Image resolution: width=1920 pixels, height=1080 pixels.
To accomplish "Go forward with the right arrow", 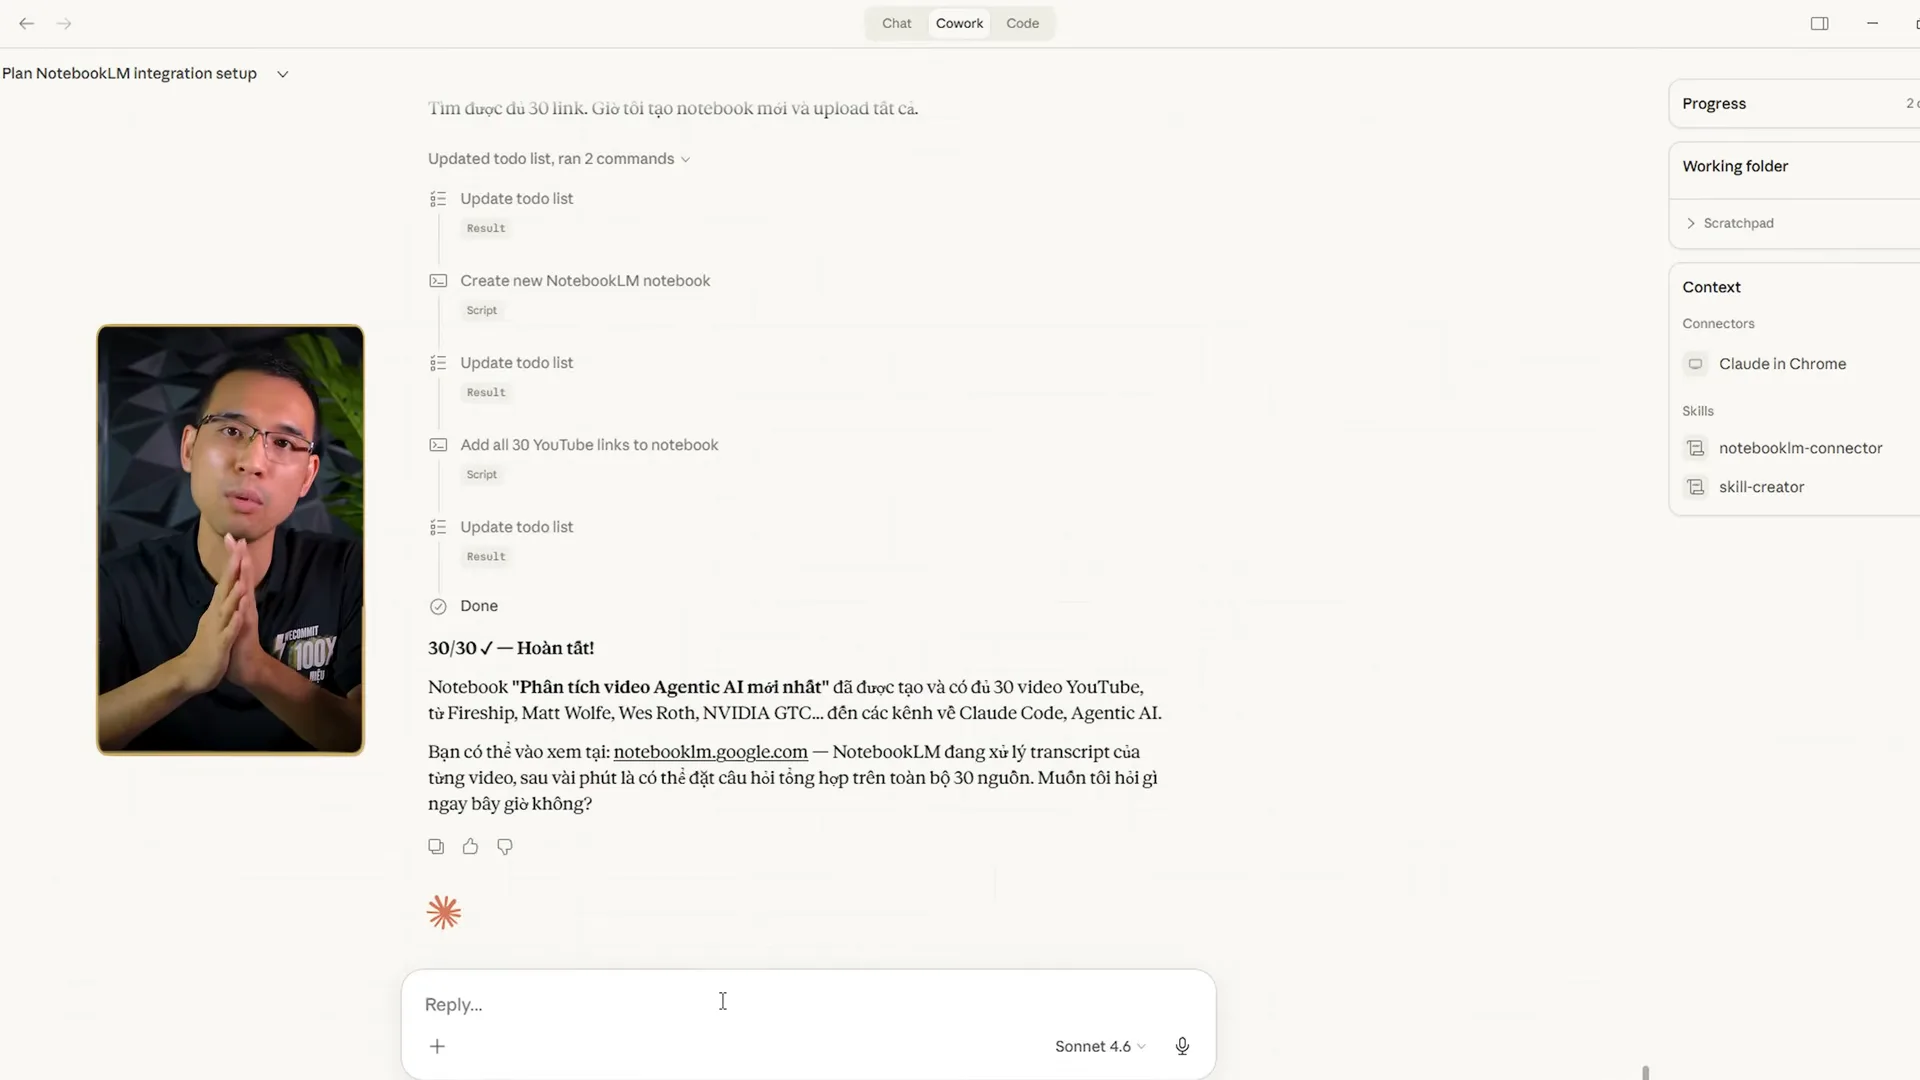I will point(64,23).
